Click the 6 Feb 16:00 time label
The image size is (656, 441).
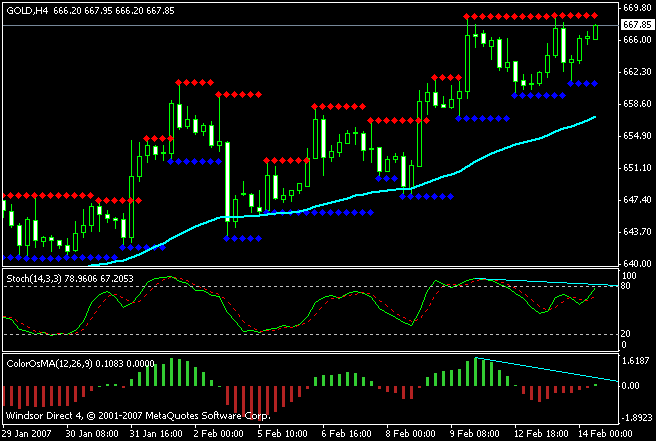coord(346,433)
